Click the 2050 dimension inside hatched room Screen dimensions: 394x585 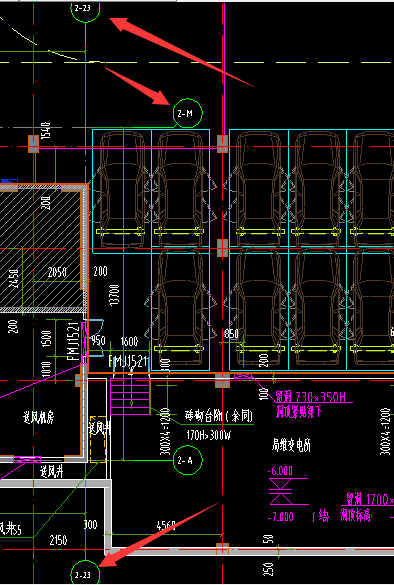[x=57, y=272]
